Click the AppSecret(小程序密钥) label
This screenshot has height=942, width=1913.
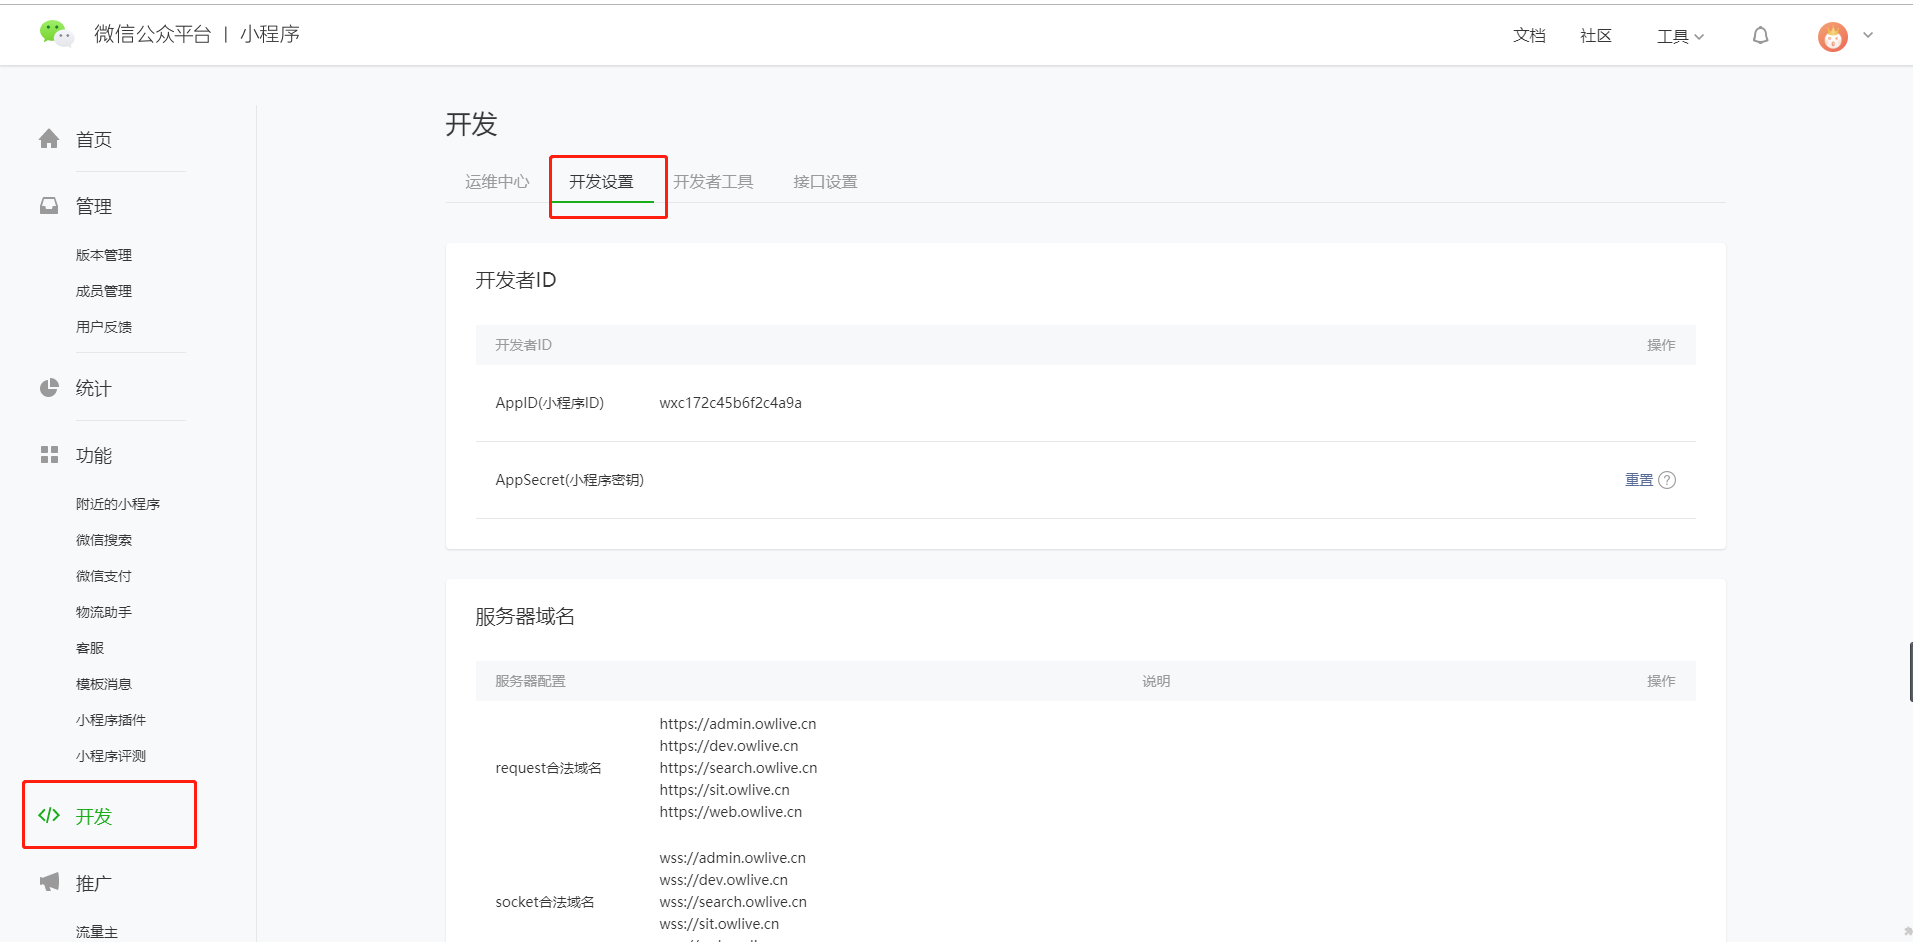570,480
